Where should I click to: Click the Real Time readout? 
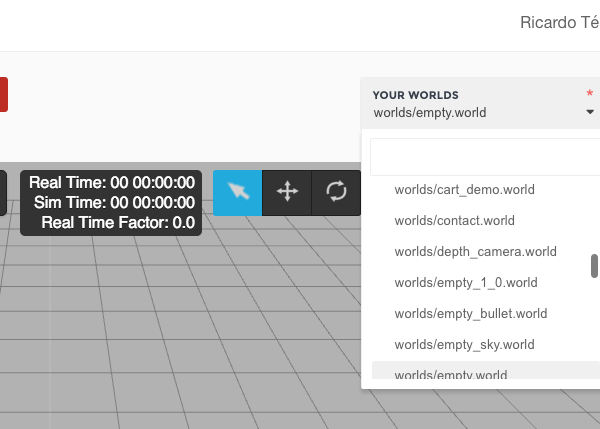(112, 183)
